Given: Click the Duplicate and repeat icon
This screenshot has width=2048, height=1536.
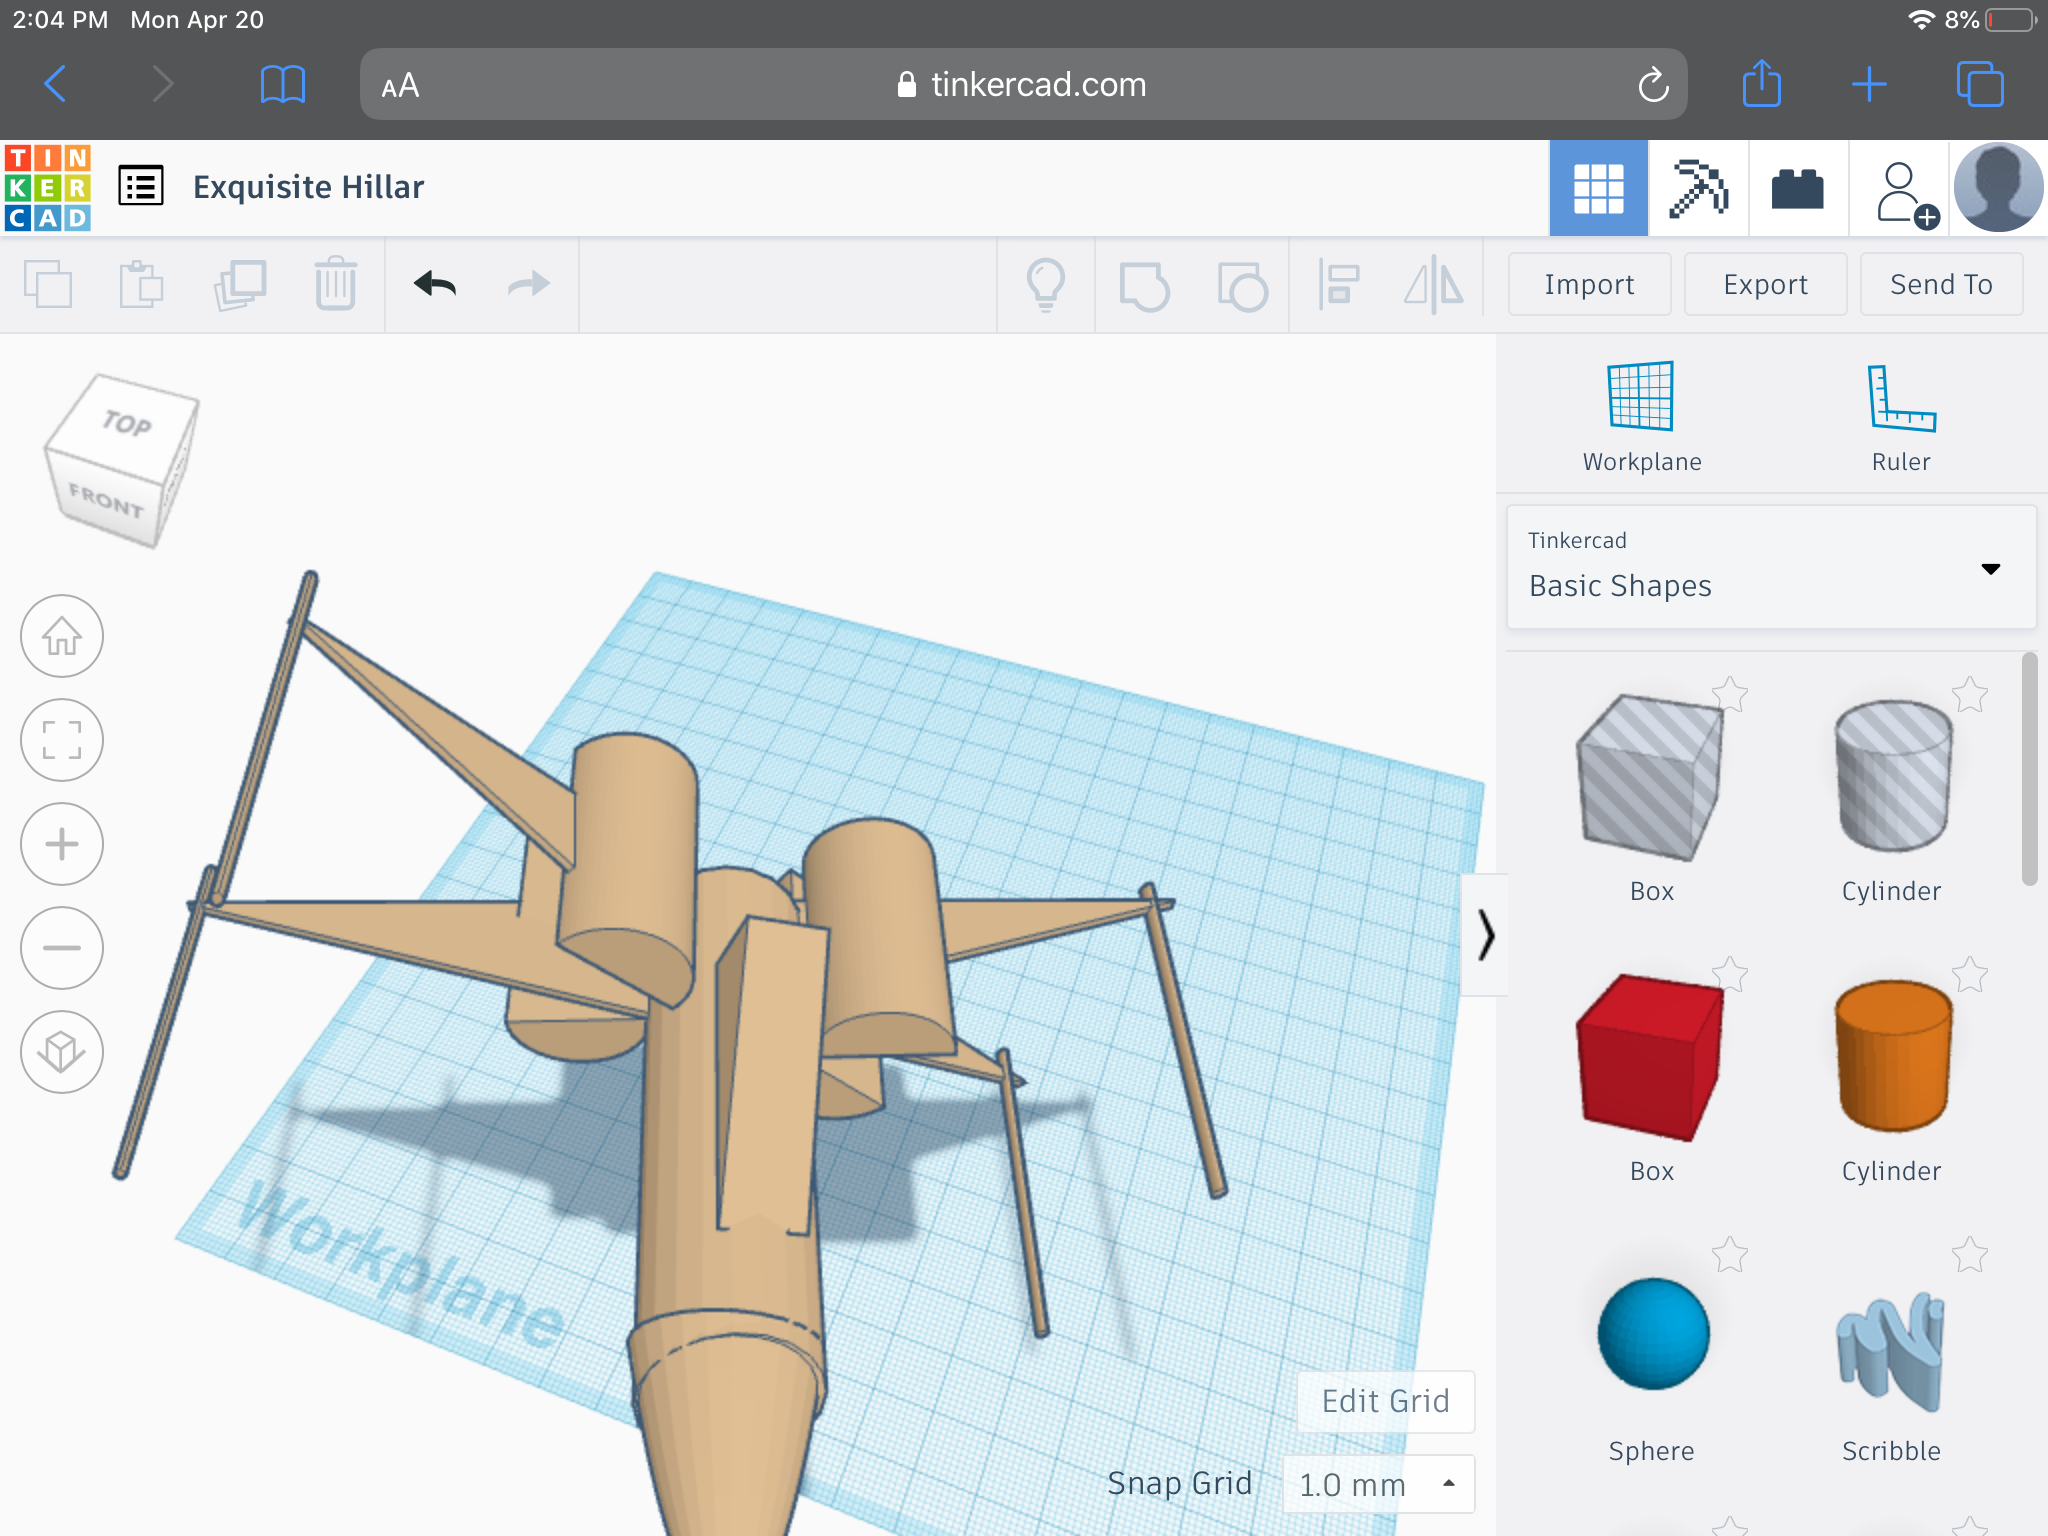Looking at the screenshot, I should pyautogui.click(x=240, y=285).
